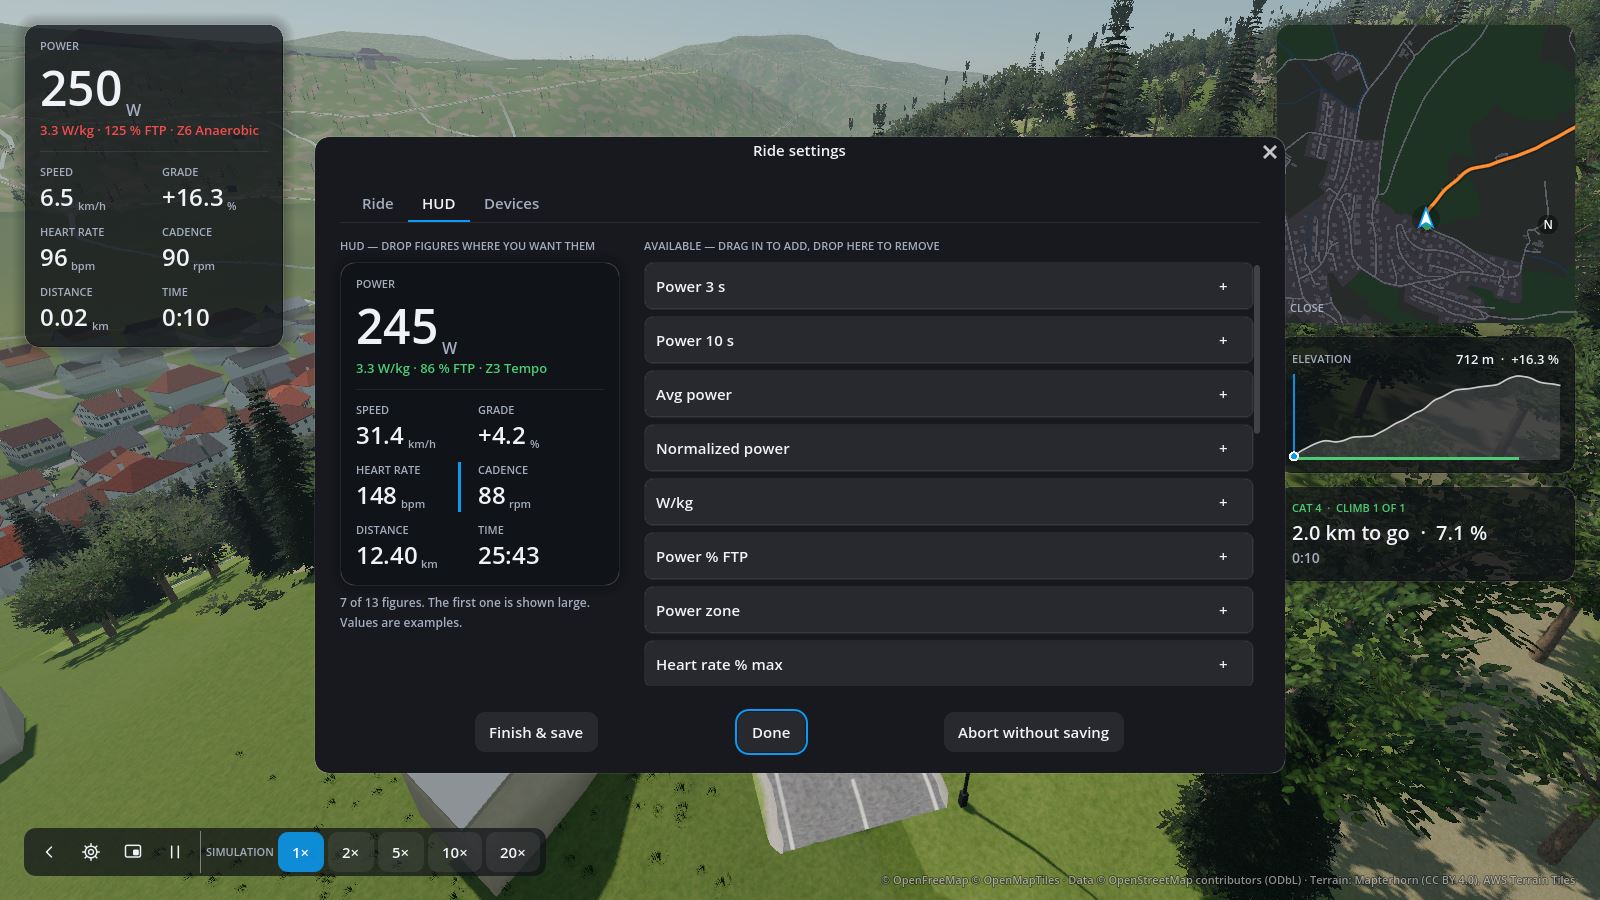This screenshot has height=900, width=1600.
Task: Open settings gear in bottom toolbar
Action: pyautogui.click(x=91, y=852)
